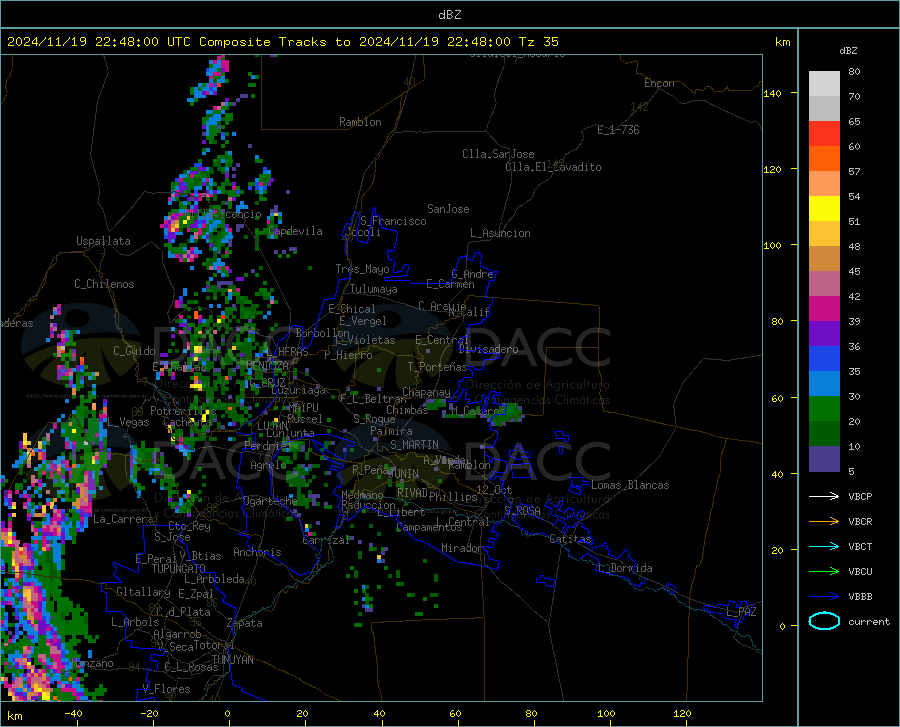Click the 'E_1-736' map label

pos(618,130)
